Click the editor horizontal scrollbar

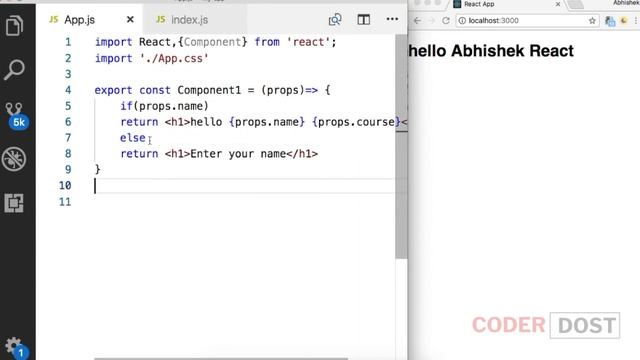(x=221, y=358)
